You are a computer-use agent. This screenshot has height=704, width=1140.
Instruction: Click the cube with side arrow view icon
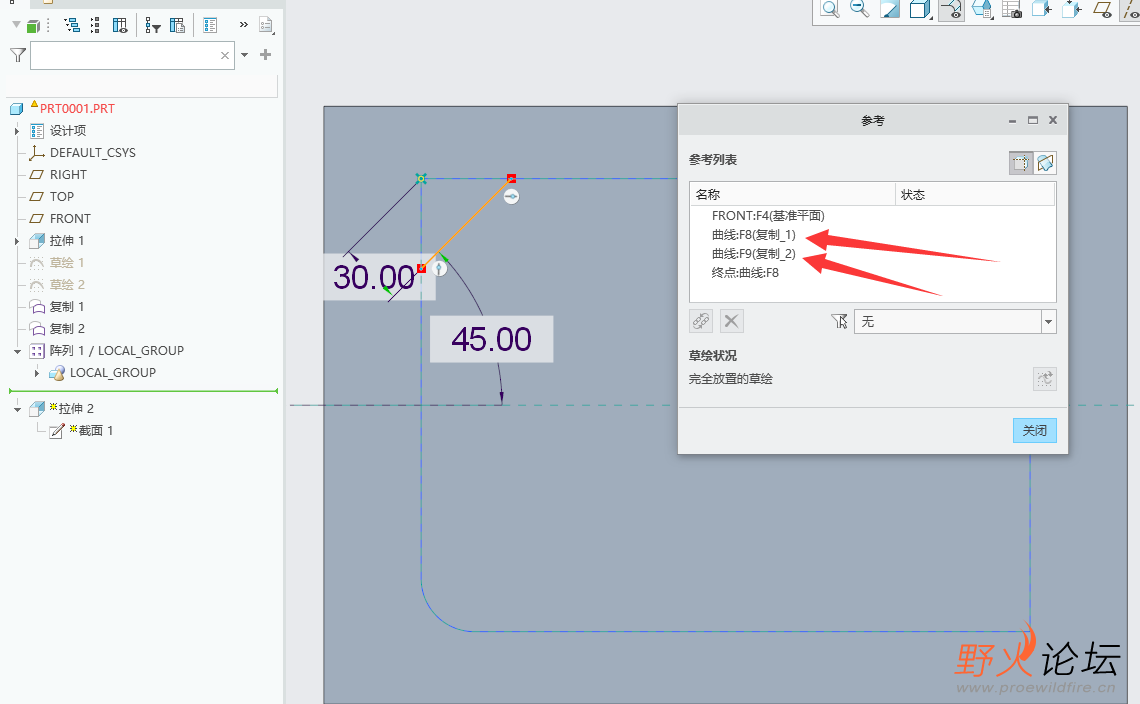pyautogui.click(x=1042, y=9)
